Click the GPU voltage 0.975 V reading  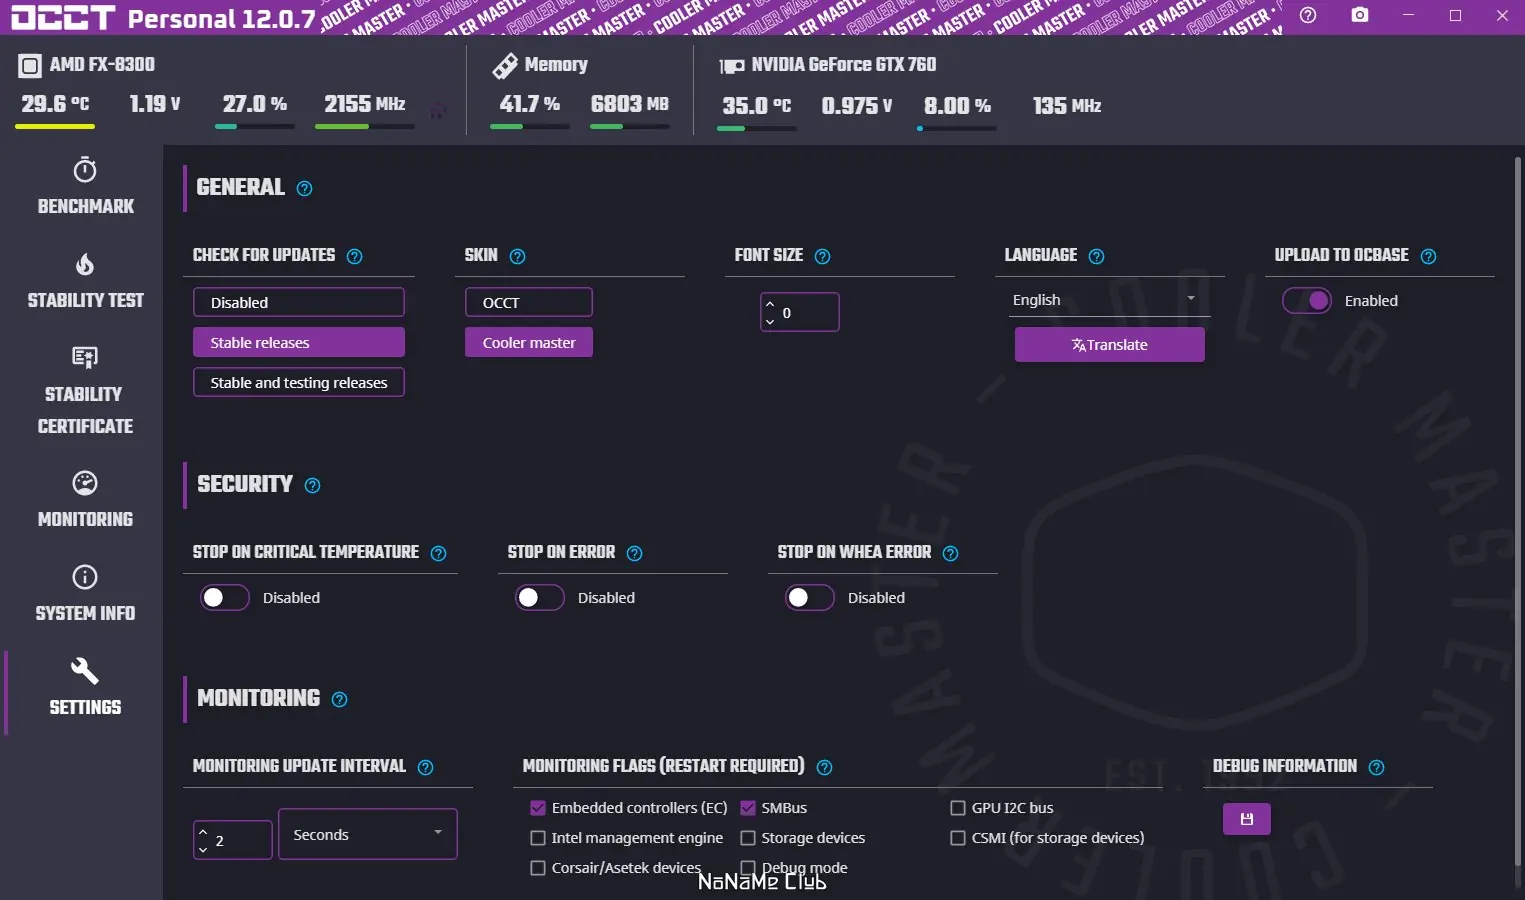pyautogui.click(x=857, y=106)
